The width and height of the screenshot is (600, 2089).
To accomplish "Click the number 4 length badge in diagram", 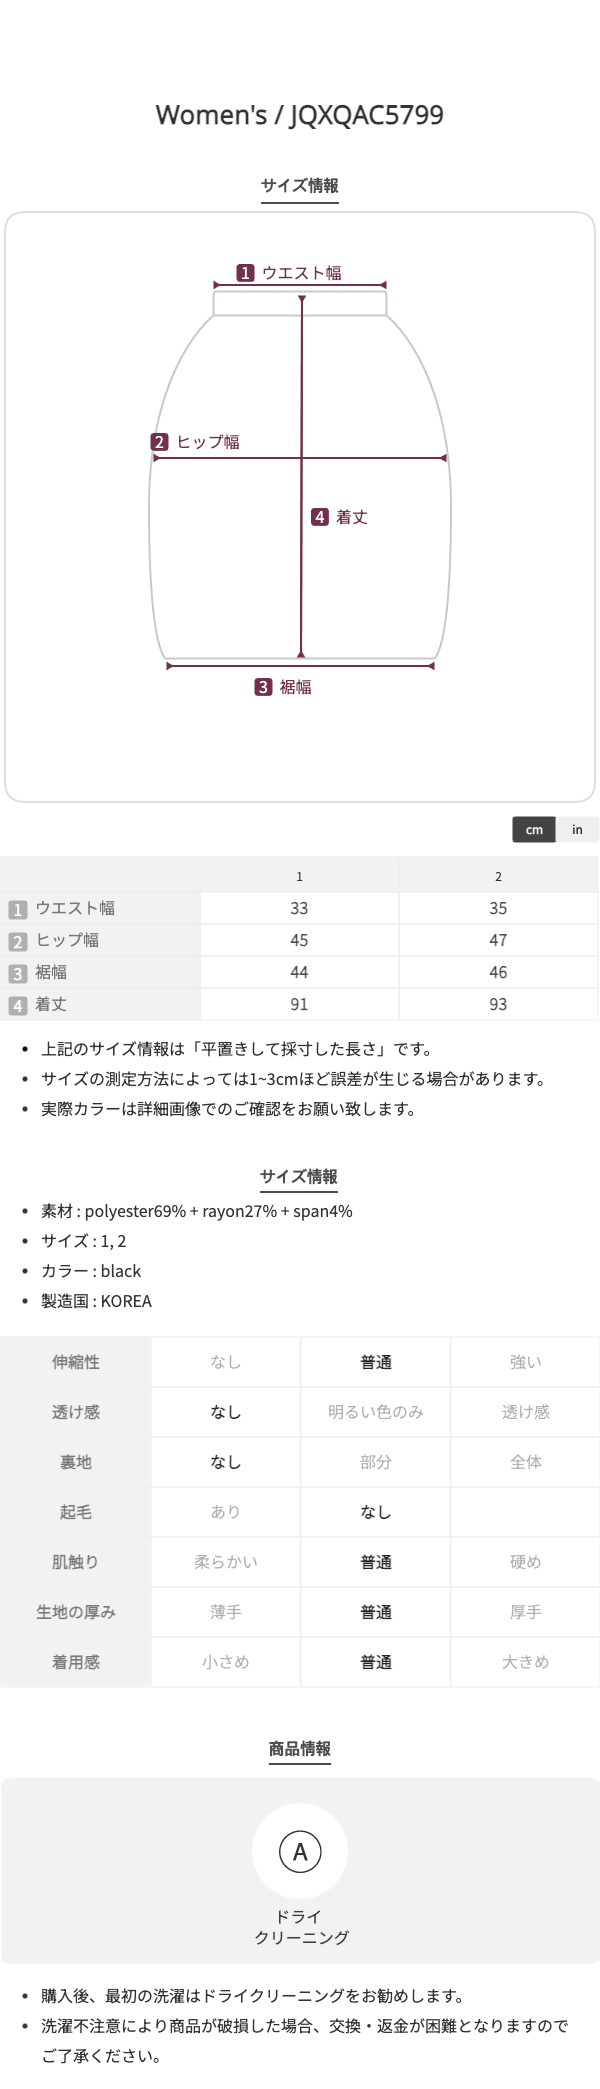I will [x=320, y=517].
